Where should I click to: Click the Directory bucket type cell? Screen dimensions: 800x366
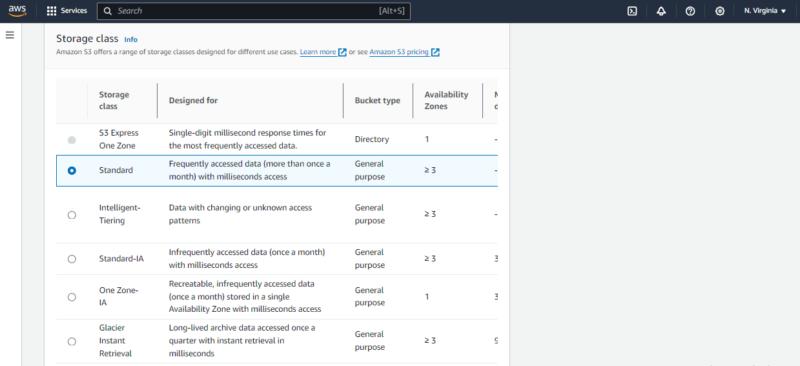pyautogui.click(x=372, y=139)
